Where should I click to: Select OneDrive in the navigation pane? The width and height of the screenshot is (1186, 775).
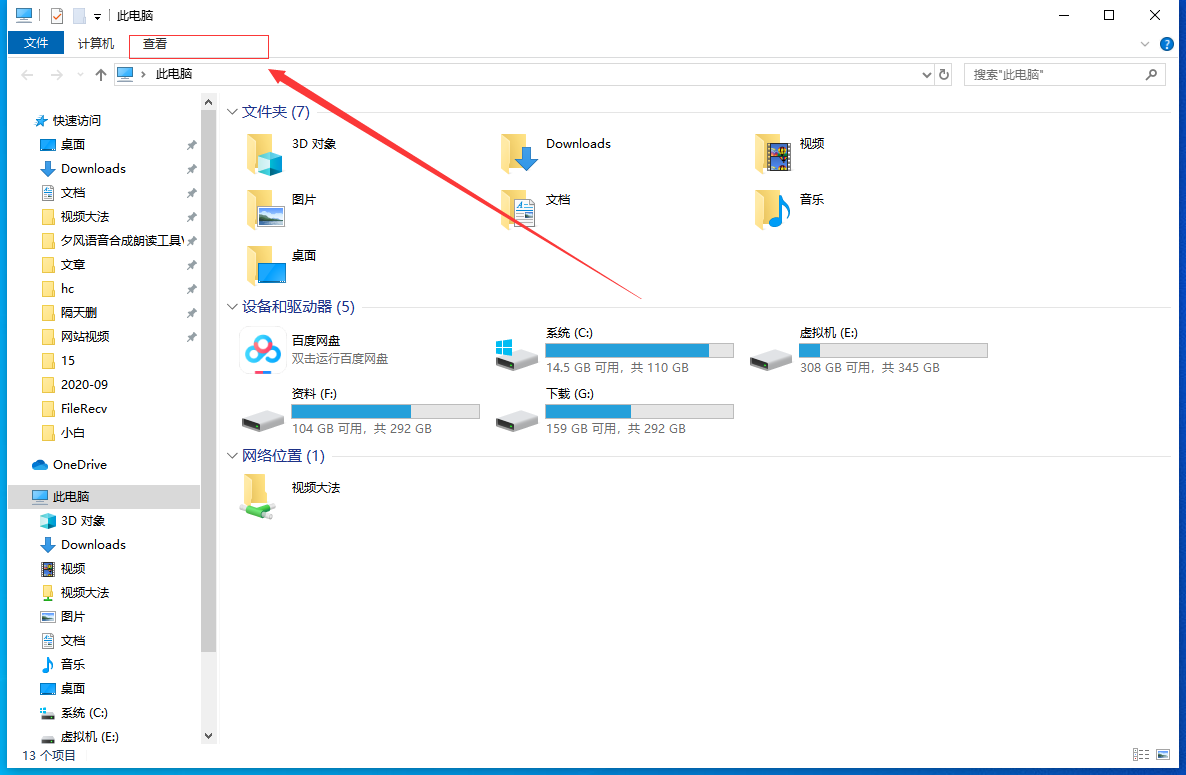(79, 465)
